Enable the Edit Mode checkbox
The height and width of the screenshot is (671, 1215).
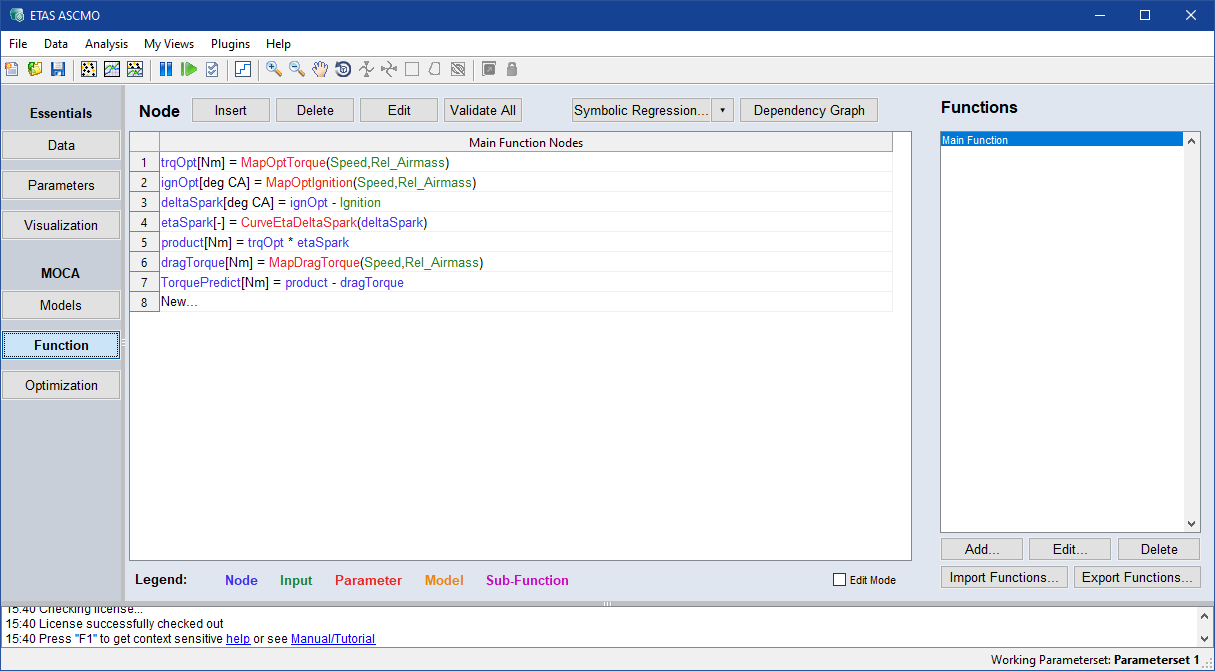click(839, 580)
